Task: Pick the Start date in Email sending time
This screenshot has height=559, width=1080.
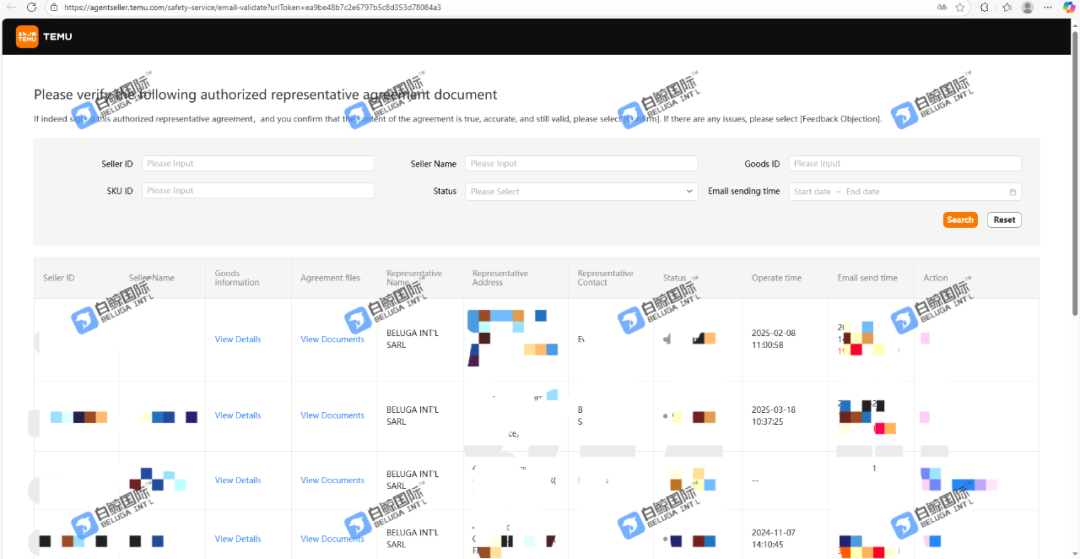Action: [812, 192]
